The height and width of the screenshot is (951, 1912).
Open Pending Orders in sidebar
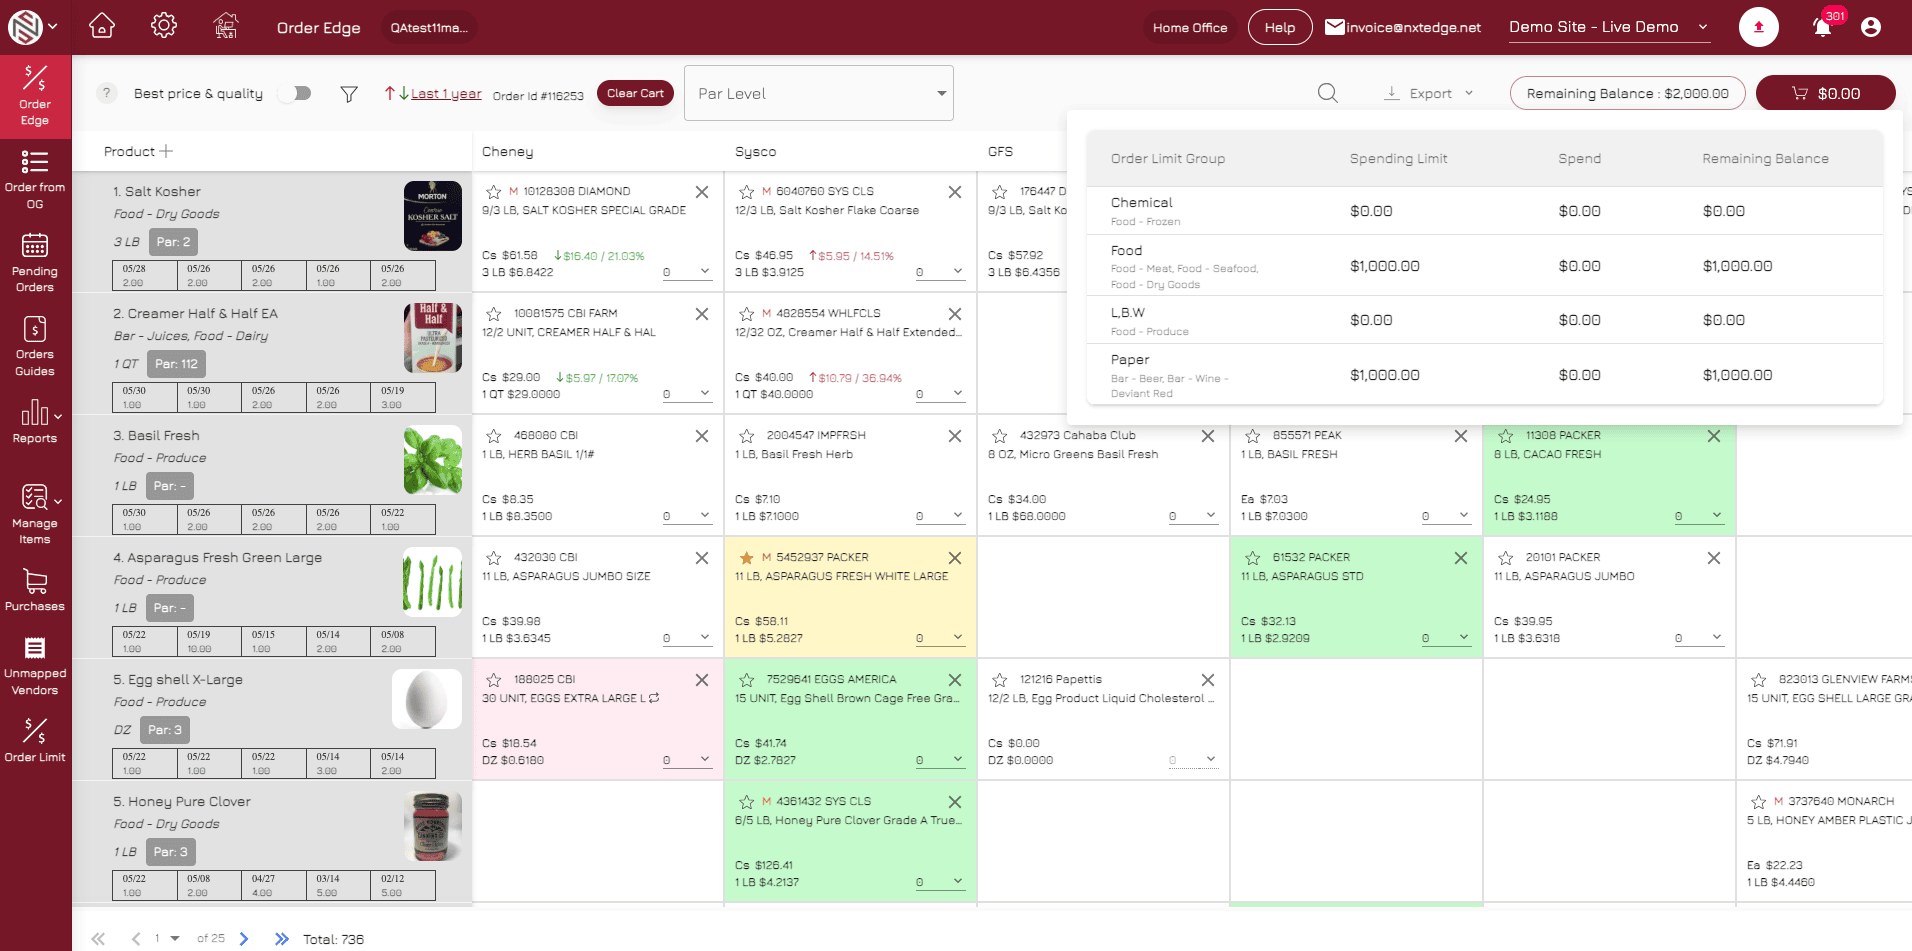(35, 262)
